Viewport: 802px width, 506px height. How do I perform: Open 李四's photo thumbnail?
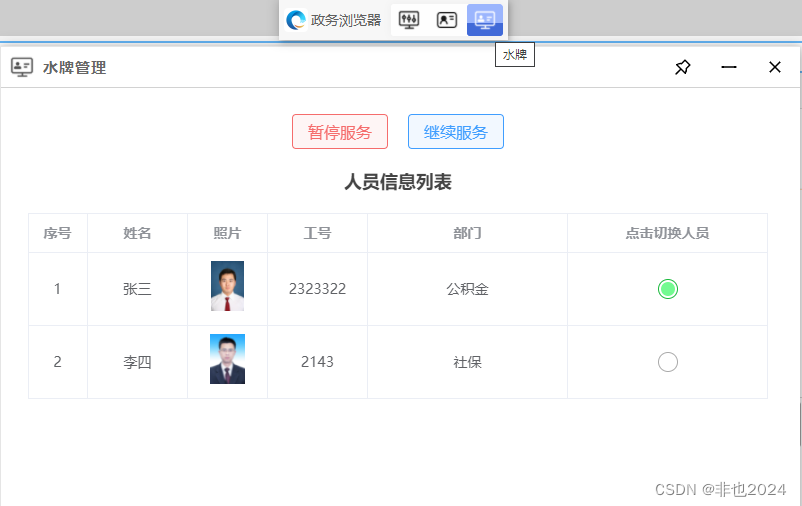click(x=227, y=359)
